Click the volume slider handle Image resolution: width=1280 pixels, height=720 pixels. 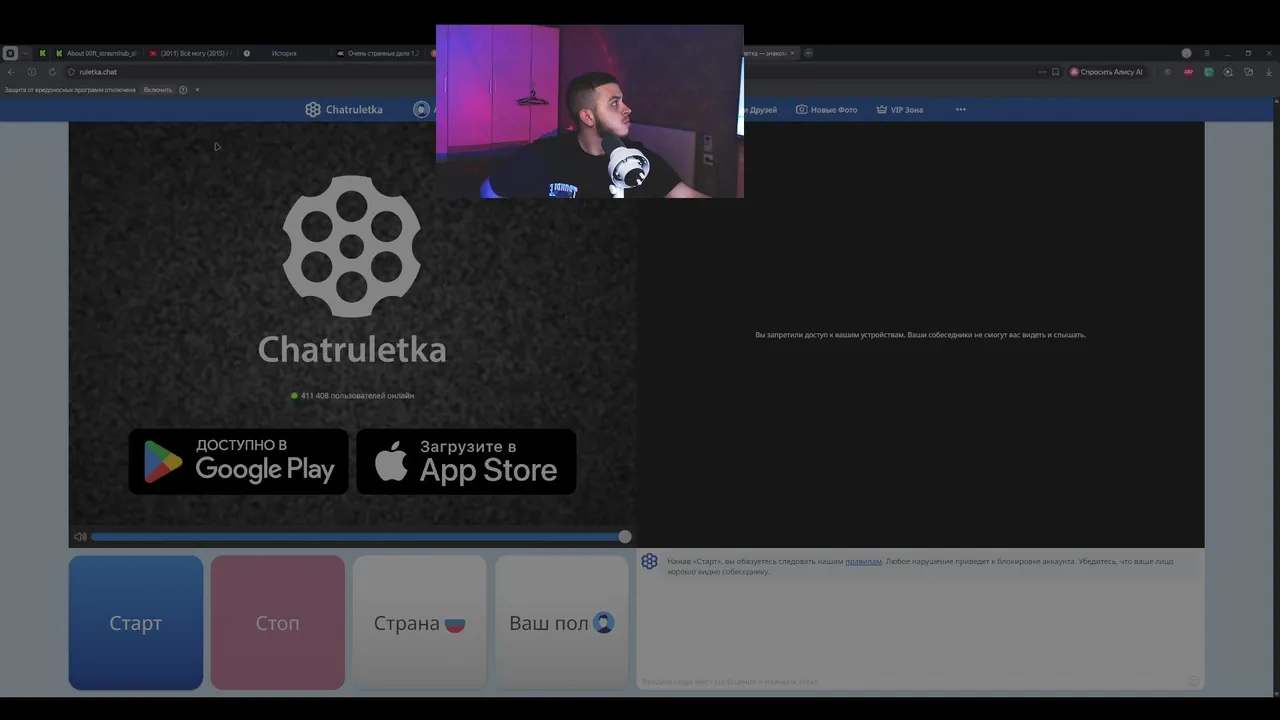click(x=625, y=537)
